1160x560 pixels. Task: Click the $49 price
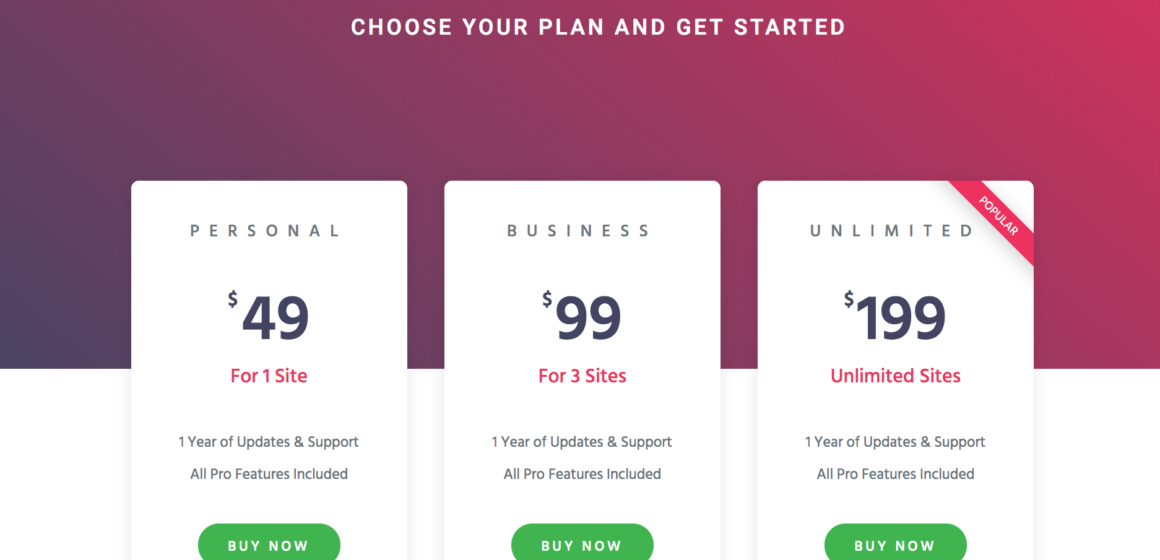click(269, 318)
